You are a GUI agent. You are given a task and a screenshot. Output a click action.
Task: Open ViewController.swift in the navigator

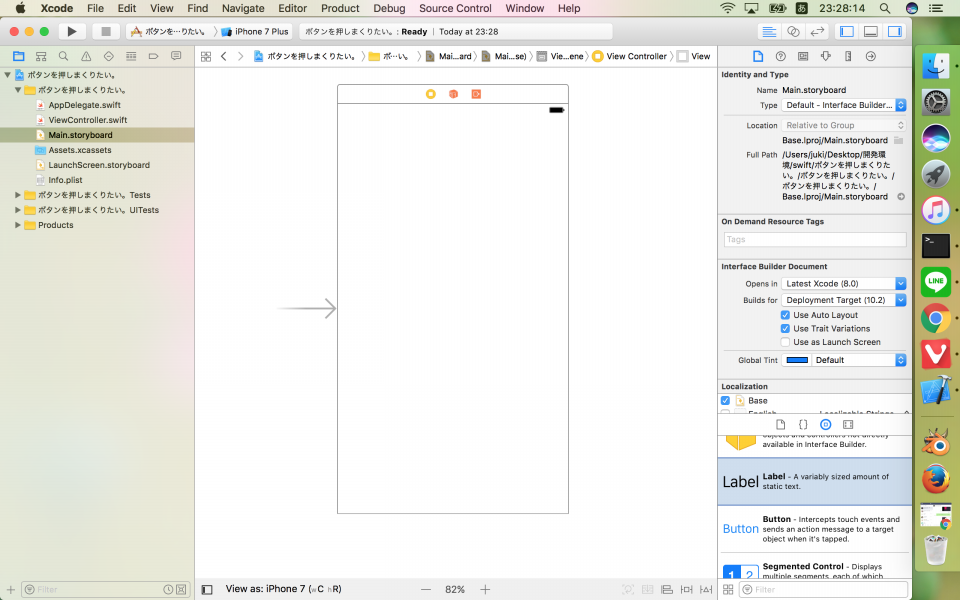tap(88, 120)
